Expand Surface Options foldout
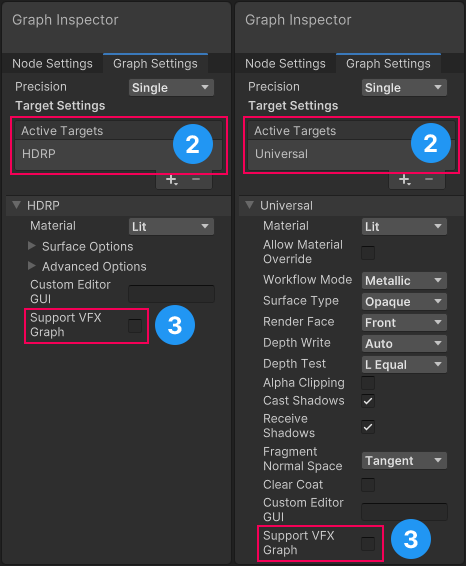Image resolution: width=466 pixels, height=566 pixels. coord(32,246)
